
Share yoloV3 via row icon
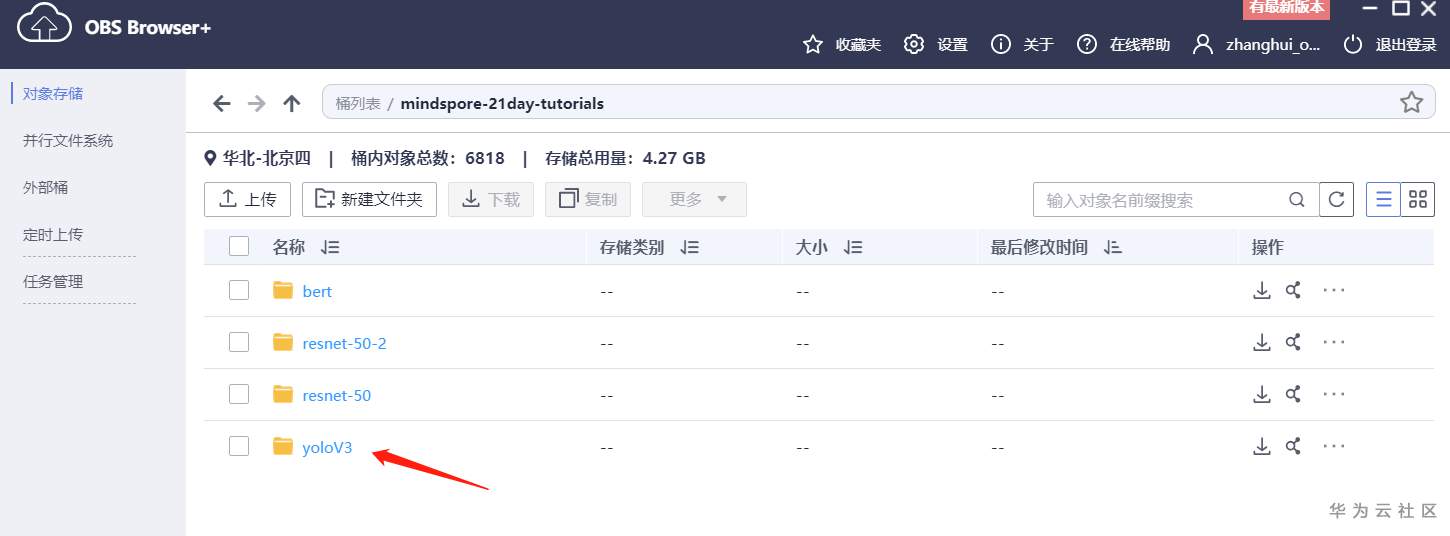pos(1293,446)
